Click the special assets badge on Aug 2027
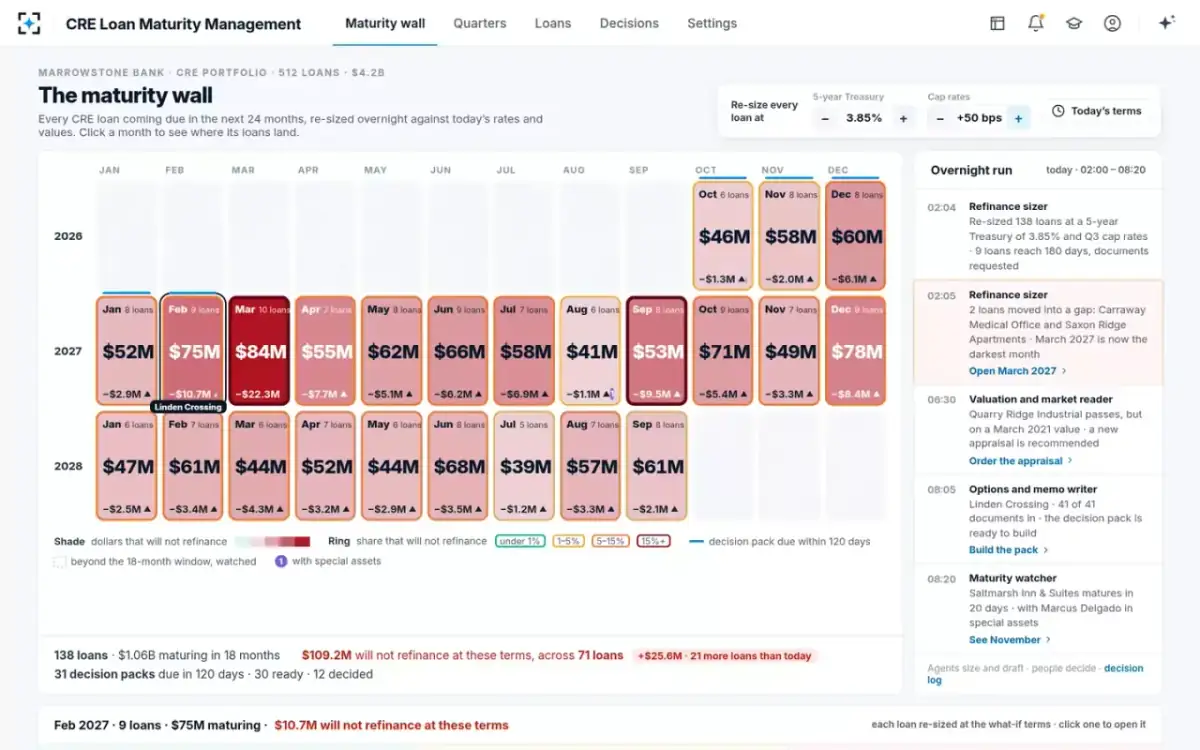Viewport: 1200px width, 750px height. (613, 394)
